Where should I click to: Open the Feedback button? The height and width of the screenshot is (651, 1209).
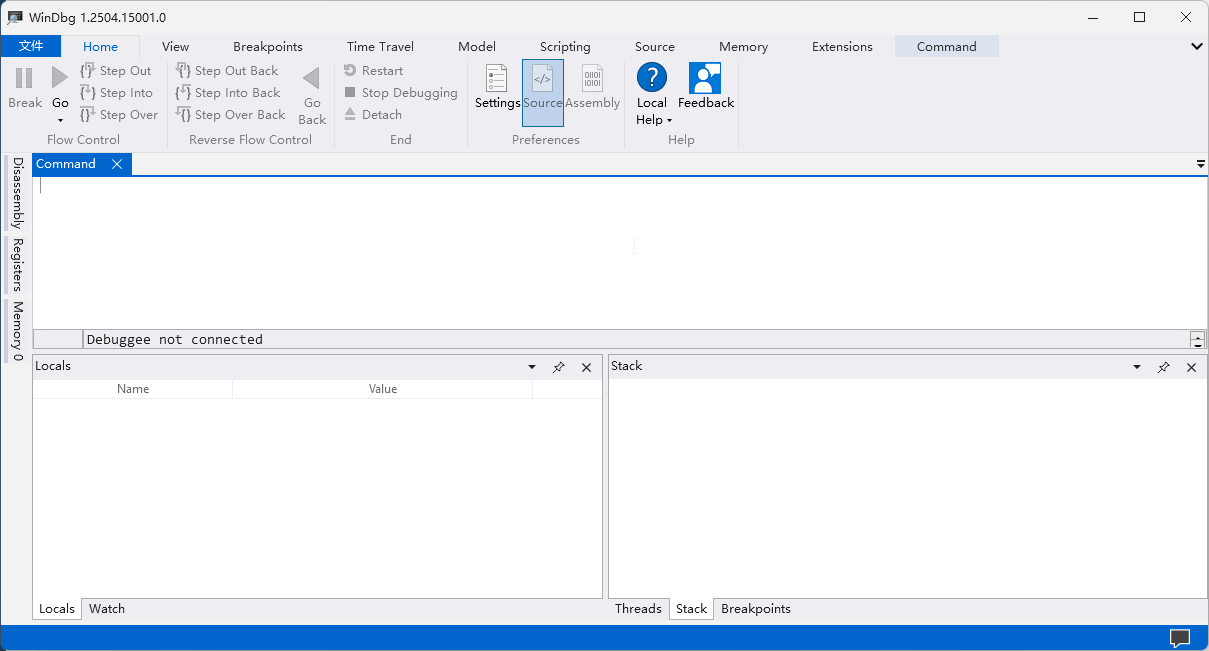click(706, 87)
